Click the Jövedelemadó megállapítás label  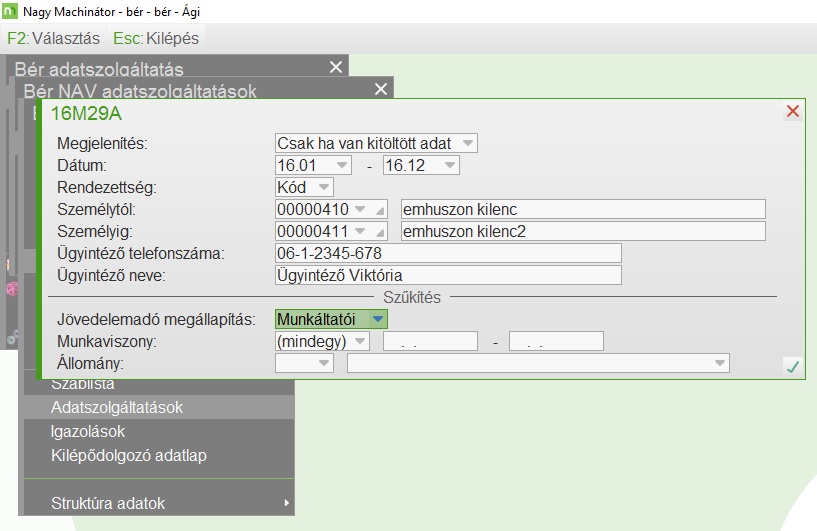[x=156, y=319]
